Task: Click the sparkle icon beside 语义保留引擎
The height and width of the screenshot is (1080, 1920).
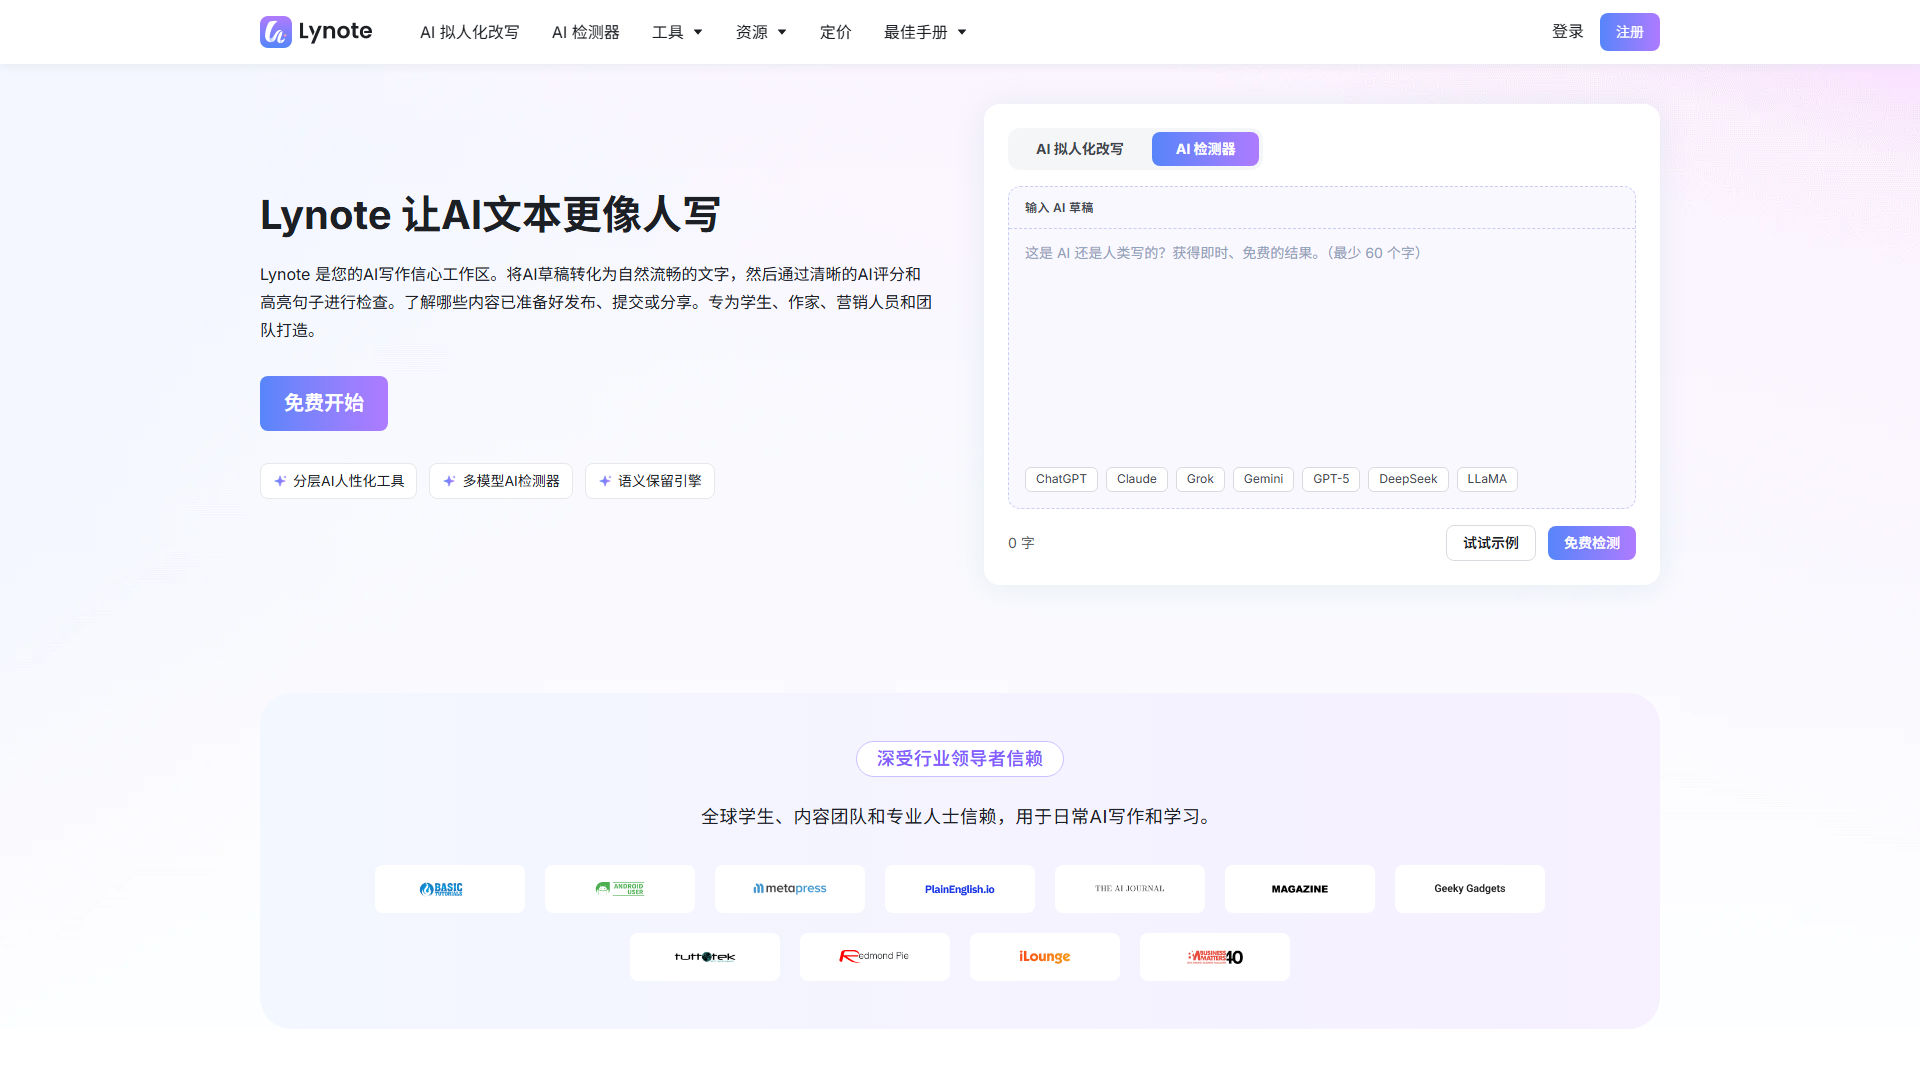Action: point(605,481)
